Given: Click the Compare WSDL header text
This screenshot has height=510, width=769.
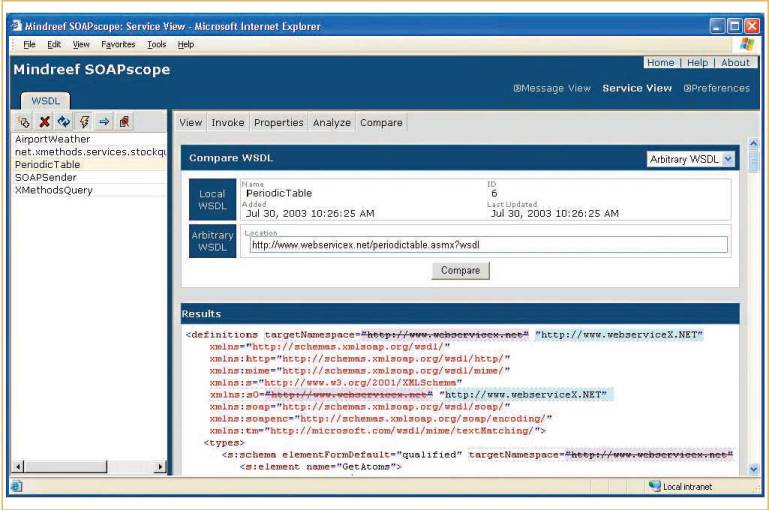Looking at the screenshot, I should 231,158.
